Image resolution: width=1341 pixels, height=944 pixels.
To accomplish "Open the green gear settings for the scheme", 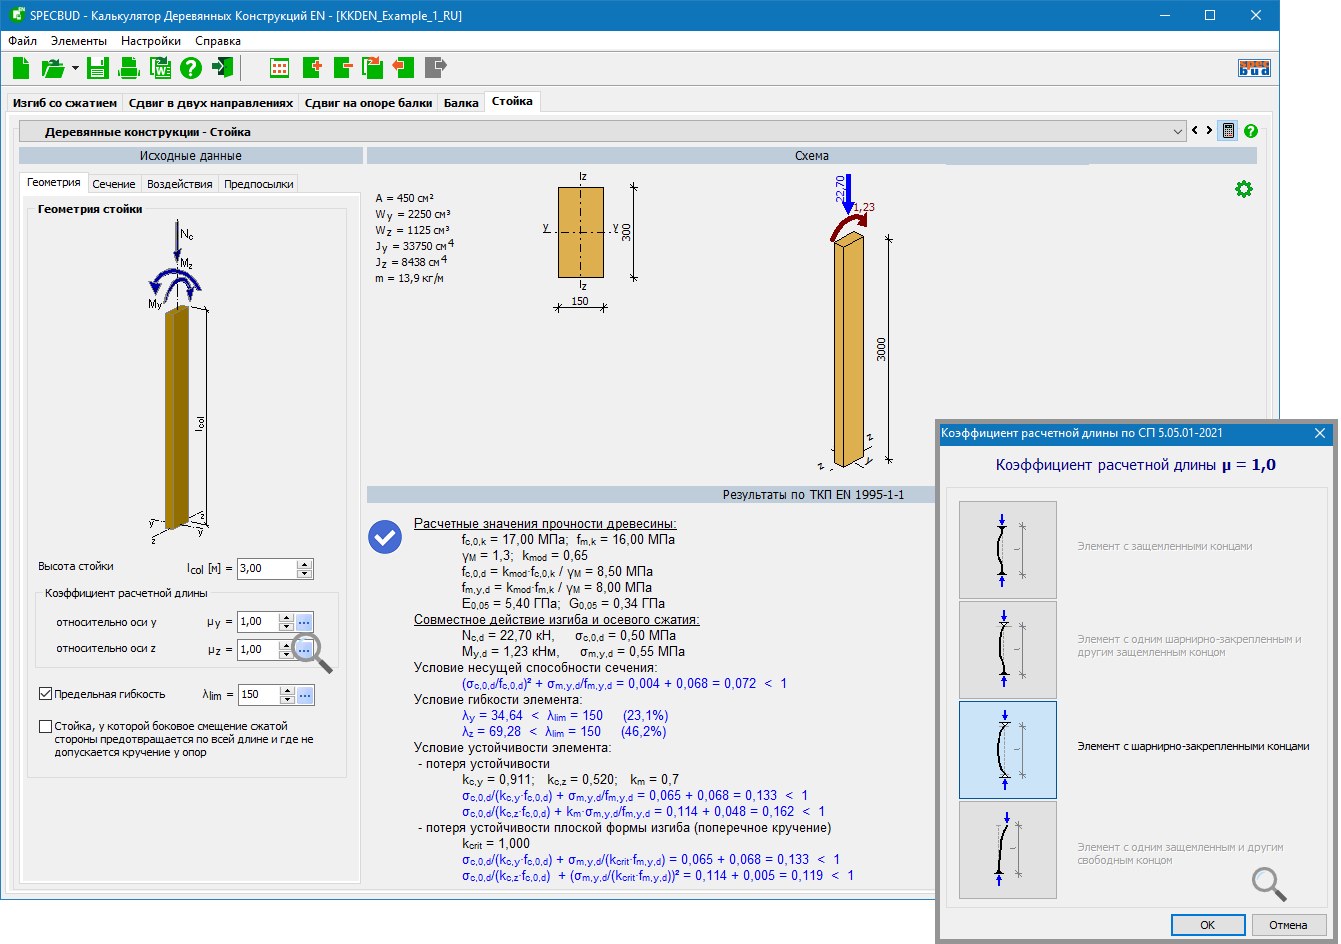I will point(1243,189).
